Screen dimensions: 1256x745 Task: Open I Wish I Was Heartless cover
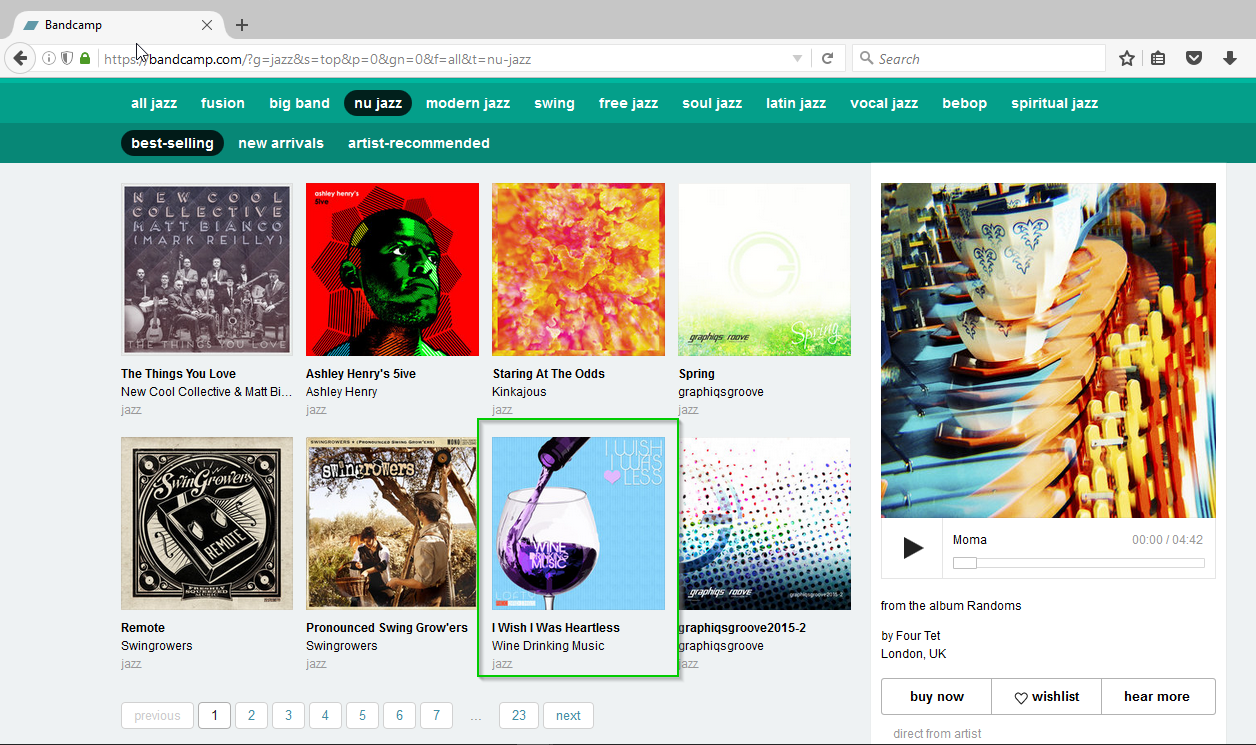click(578, 523)
